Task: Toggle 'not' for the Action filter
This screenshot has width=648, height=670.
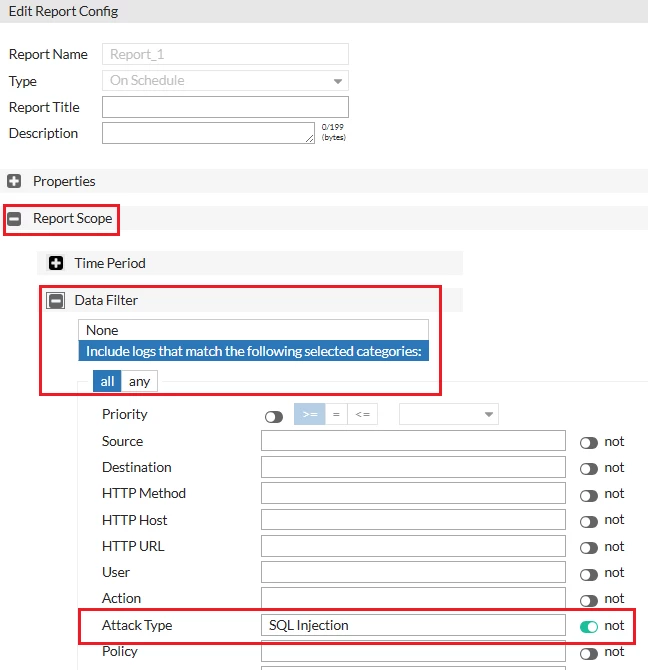Action: (x=589, y=601)
